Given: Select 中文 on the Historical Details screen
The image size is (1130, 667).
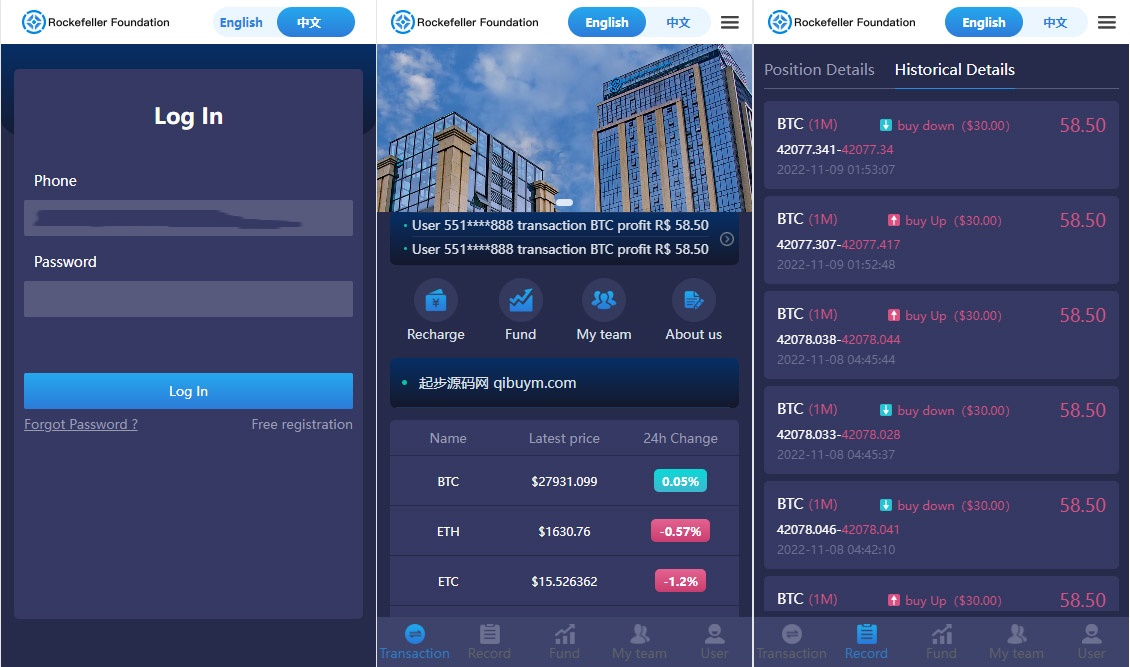Looking at the screenshot, I should click(x=1055, y=22).
